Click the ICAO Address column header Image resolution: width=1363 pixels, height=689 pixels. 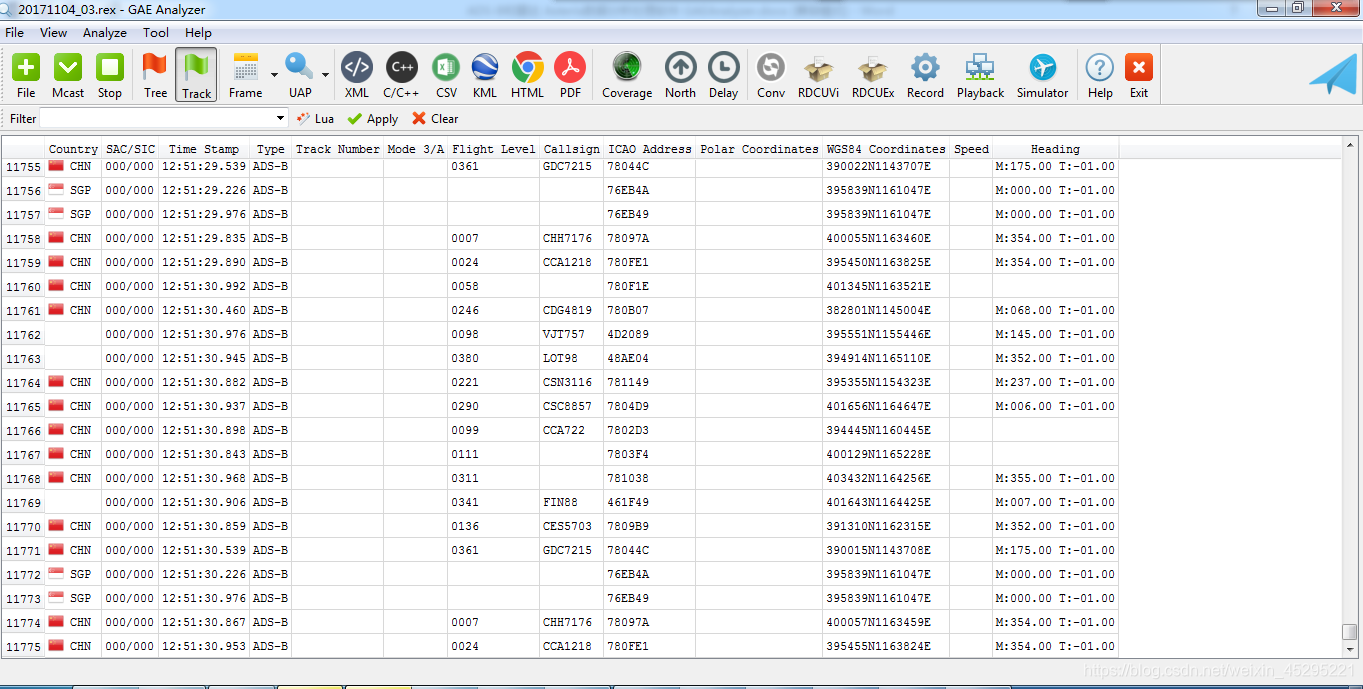click(650, 149)
